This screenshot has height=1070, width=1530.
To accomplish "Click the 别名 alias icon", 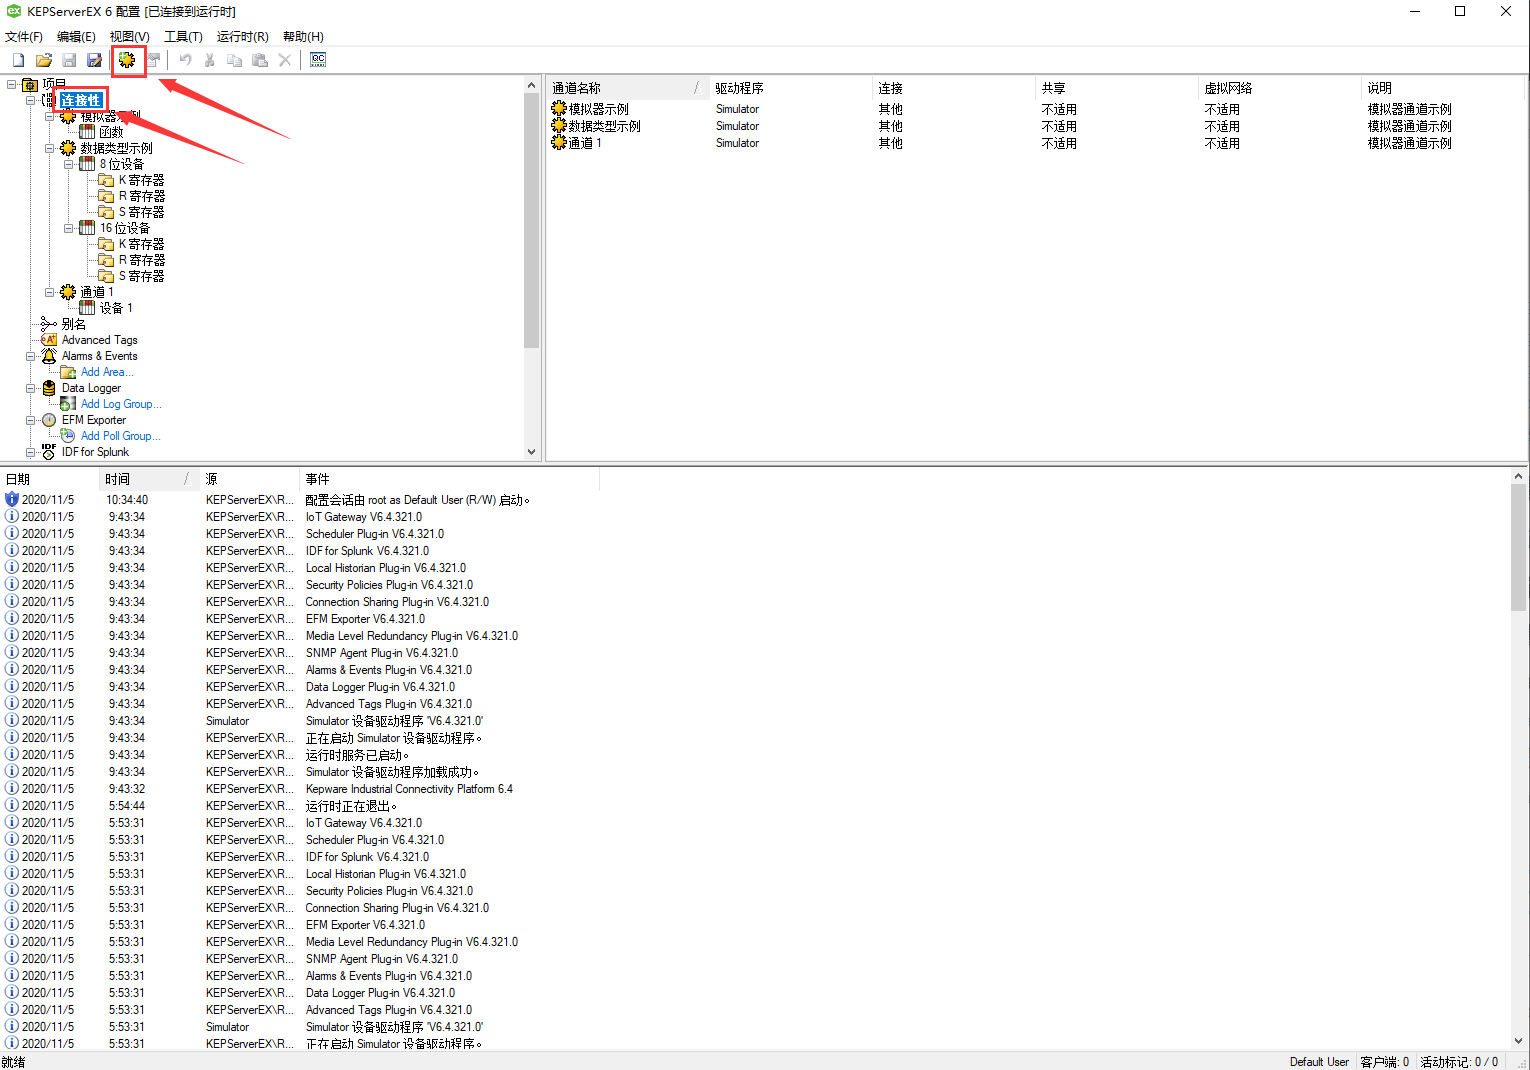I will click(48, 324).
